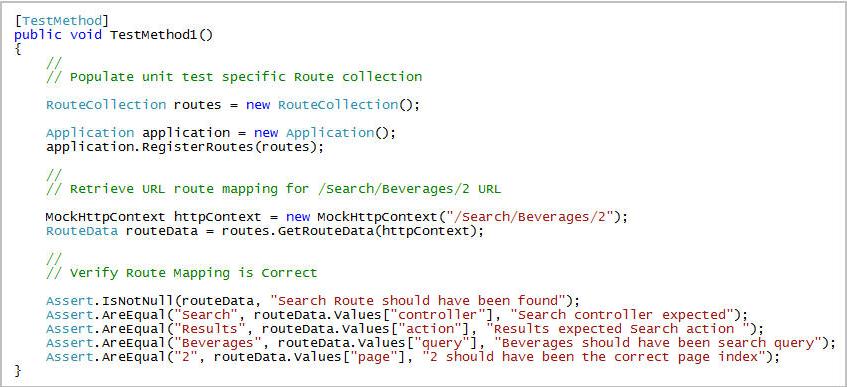847x387 pixels.
Task: Click the Populate unit test comment
Action: point(234,77)
